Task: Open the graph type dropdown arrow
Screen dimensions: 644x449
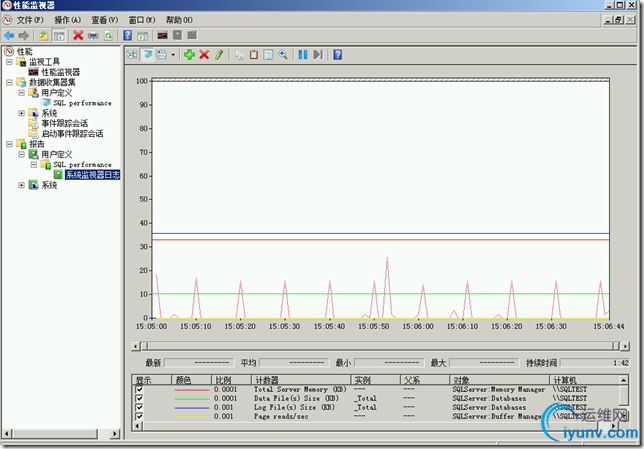Action: tap(173, 55)
